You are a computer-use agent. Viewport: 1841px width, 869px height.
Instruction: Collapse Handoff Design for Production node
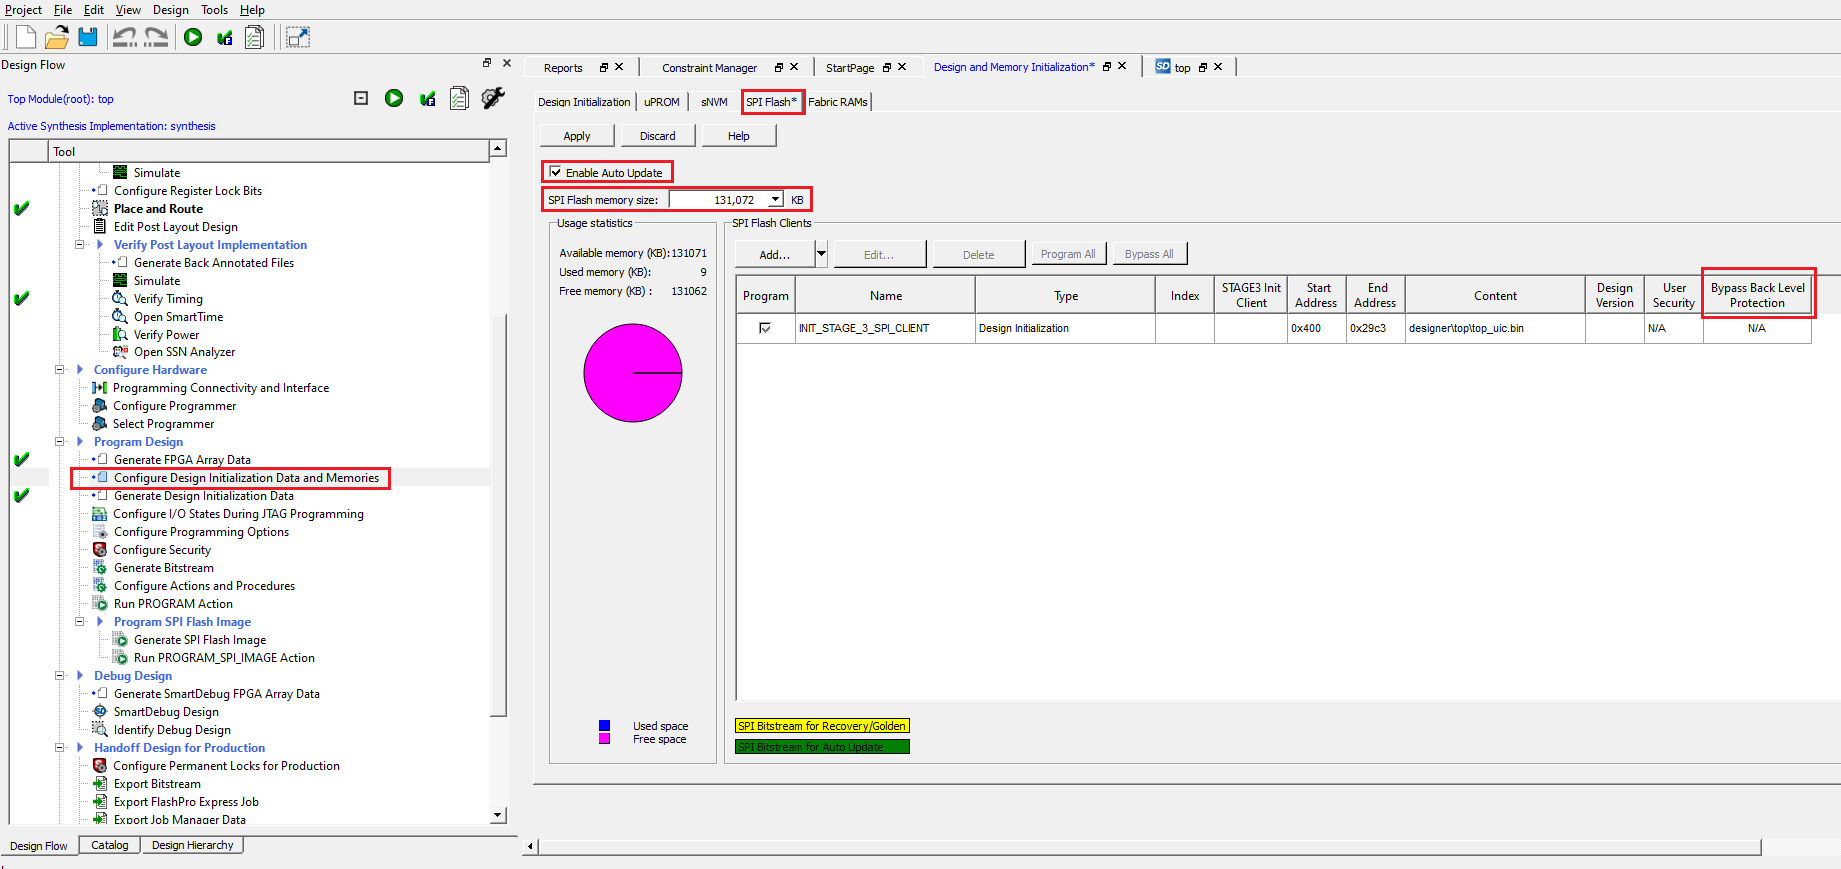(59, 747)
